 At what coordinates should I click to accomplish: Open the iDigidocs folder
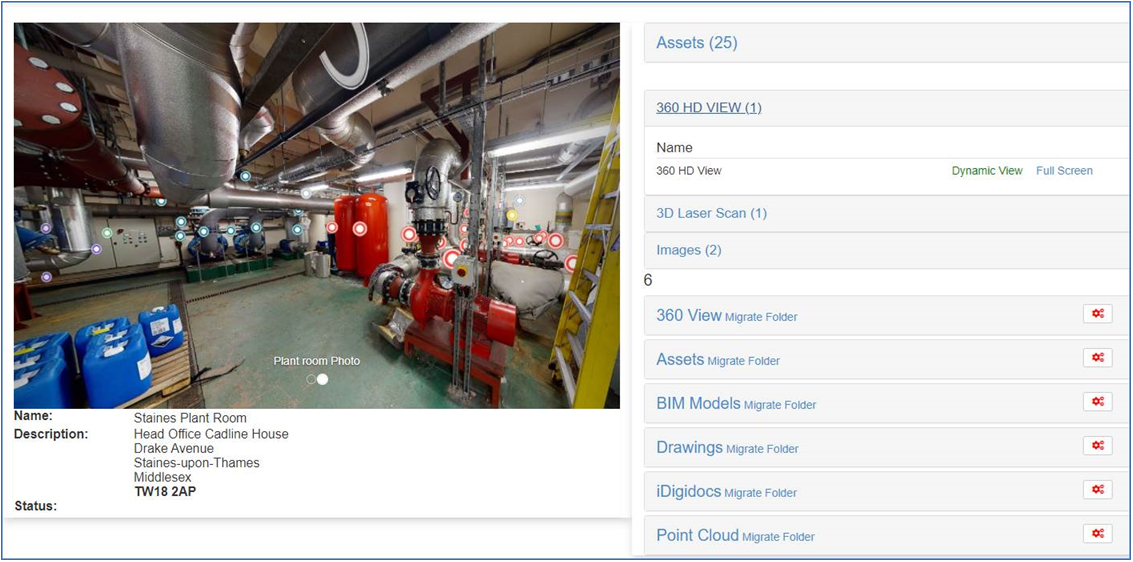click(x=689, y=492)
